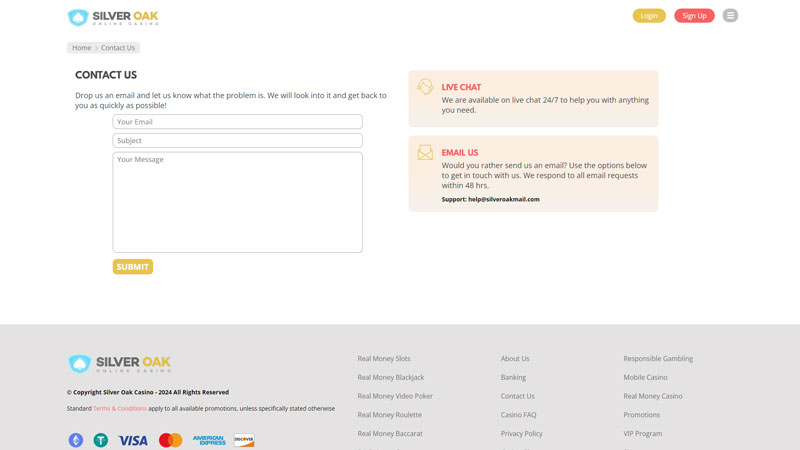The image size is (800, 450).
Task: Click into the Subject field
Action: 237,141
